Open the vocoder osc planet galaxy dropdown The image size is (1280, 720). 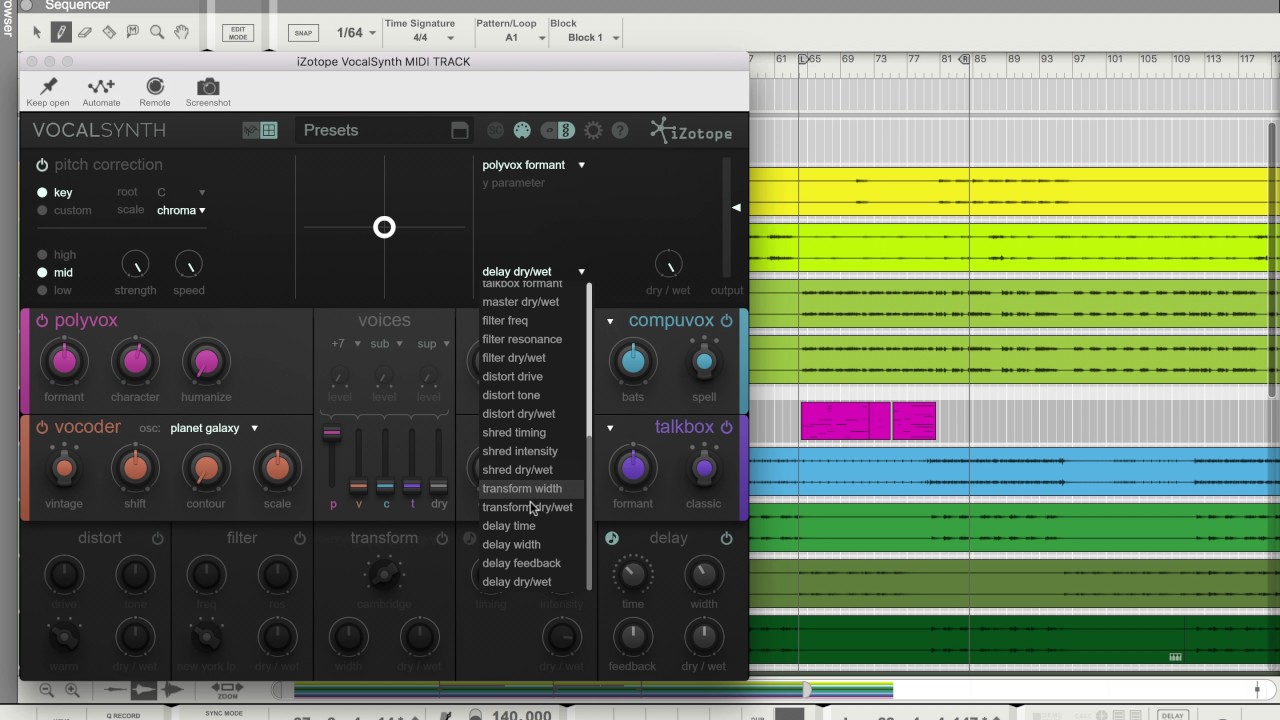pos(214,428)
